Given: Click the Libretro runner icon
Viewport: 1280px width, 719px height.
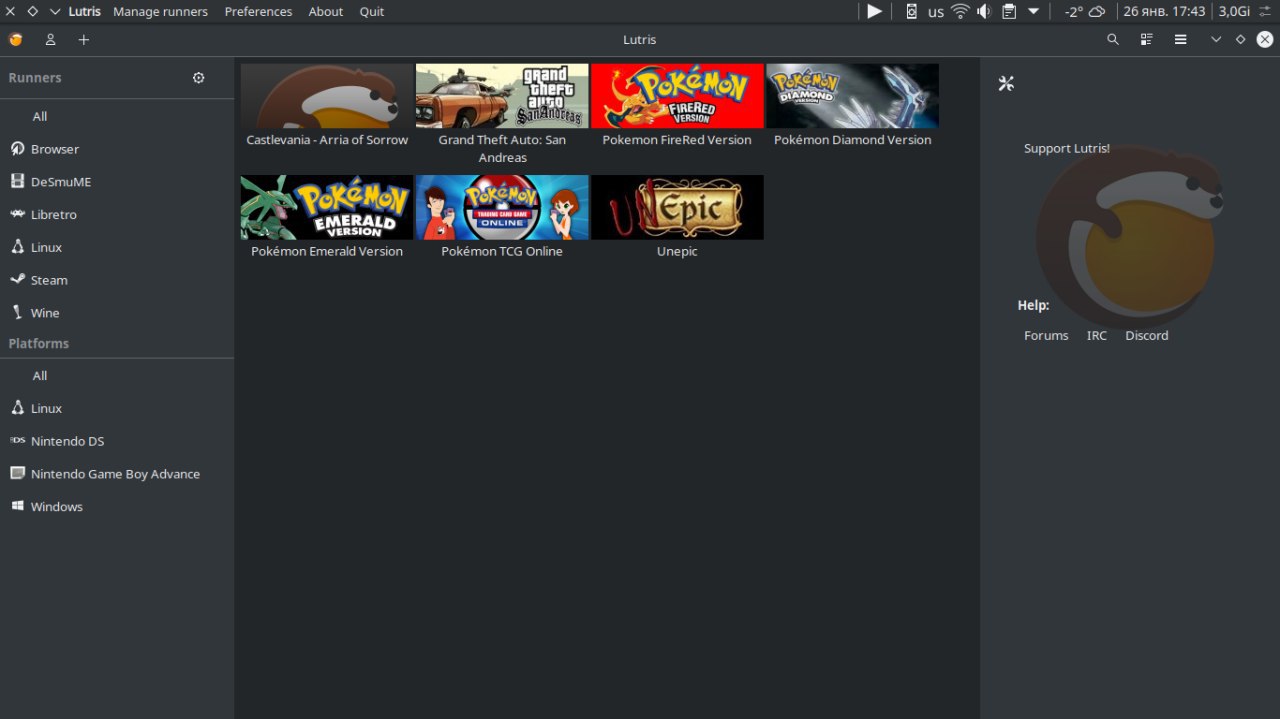Looking at the screenshot, I should 17,214.
